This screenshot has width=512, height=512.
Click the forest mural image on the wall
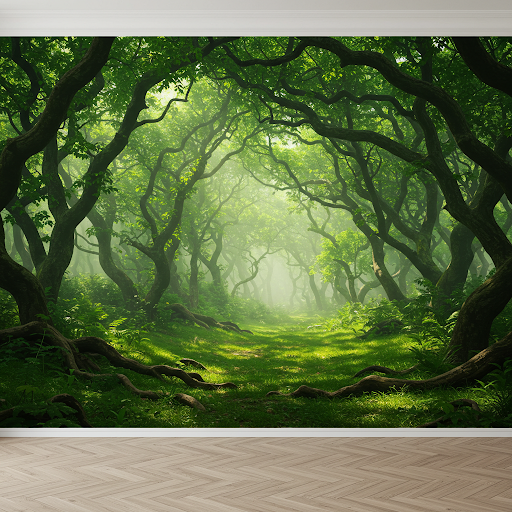point(256,232)
